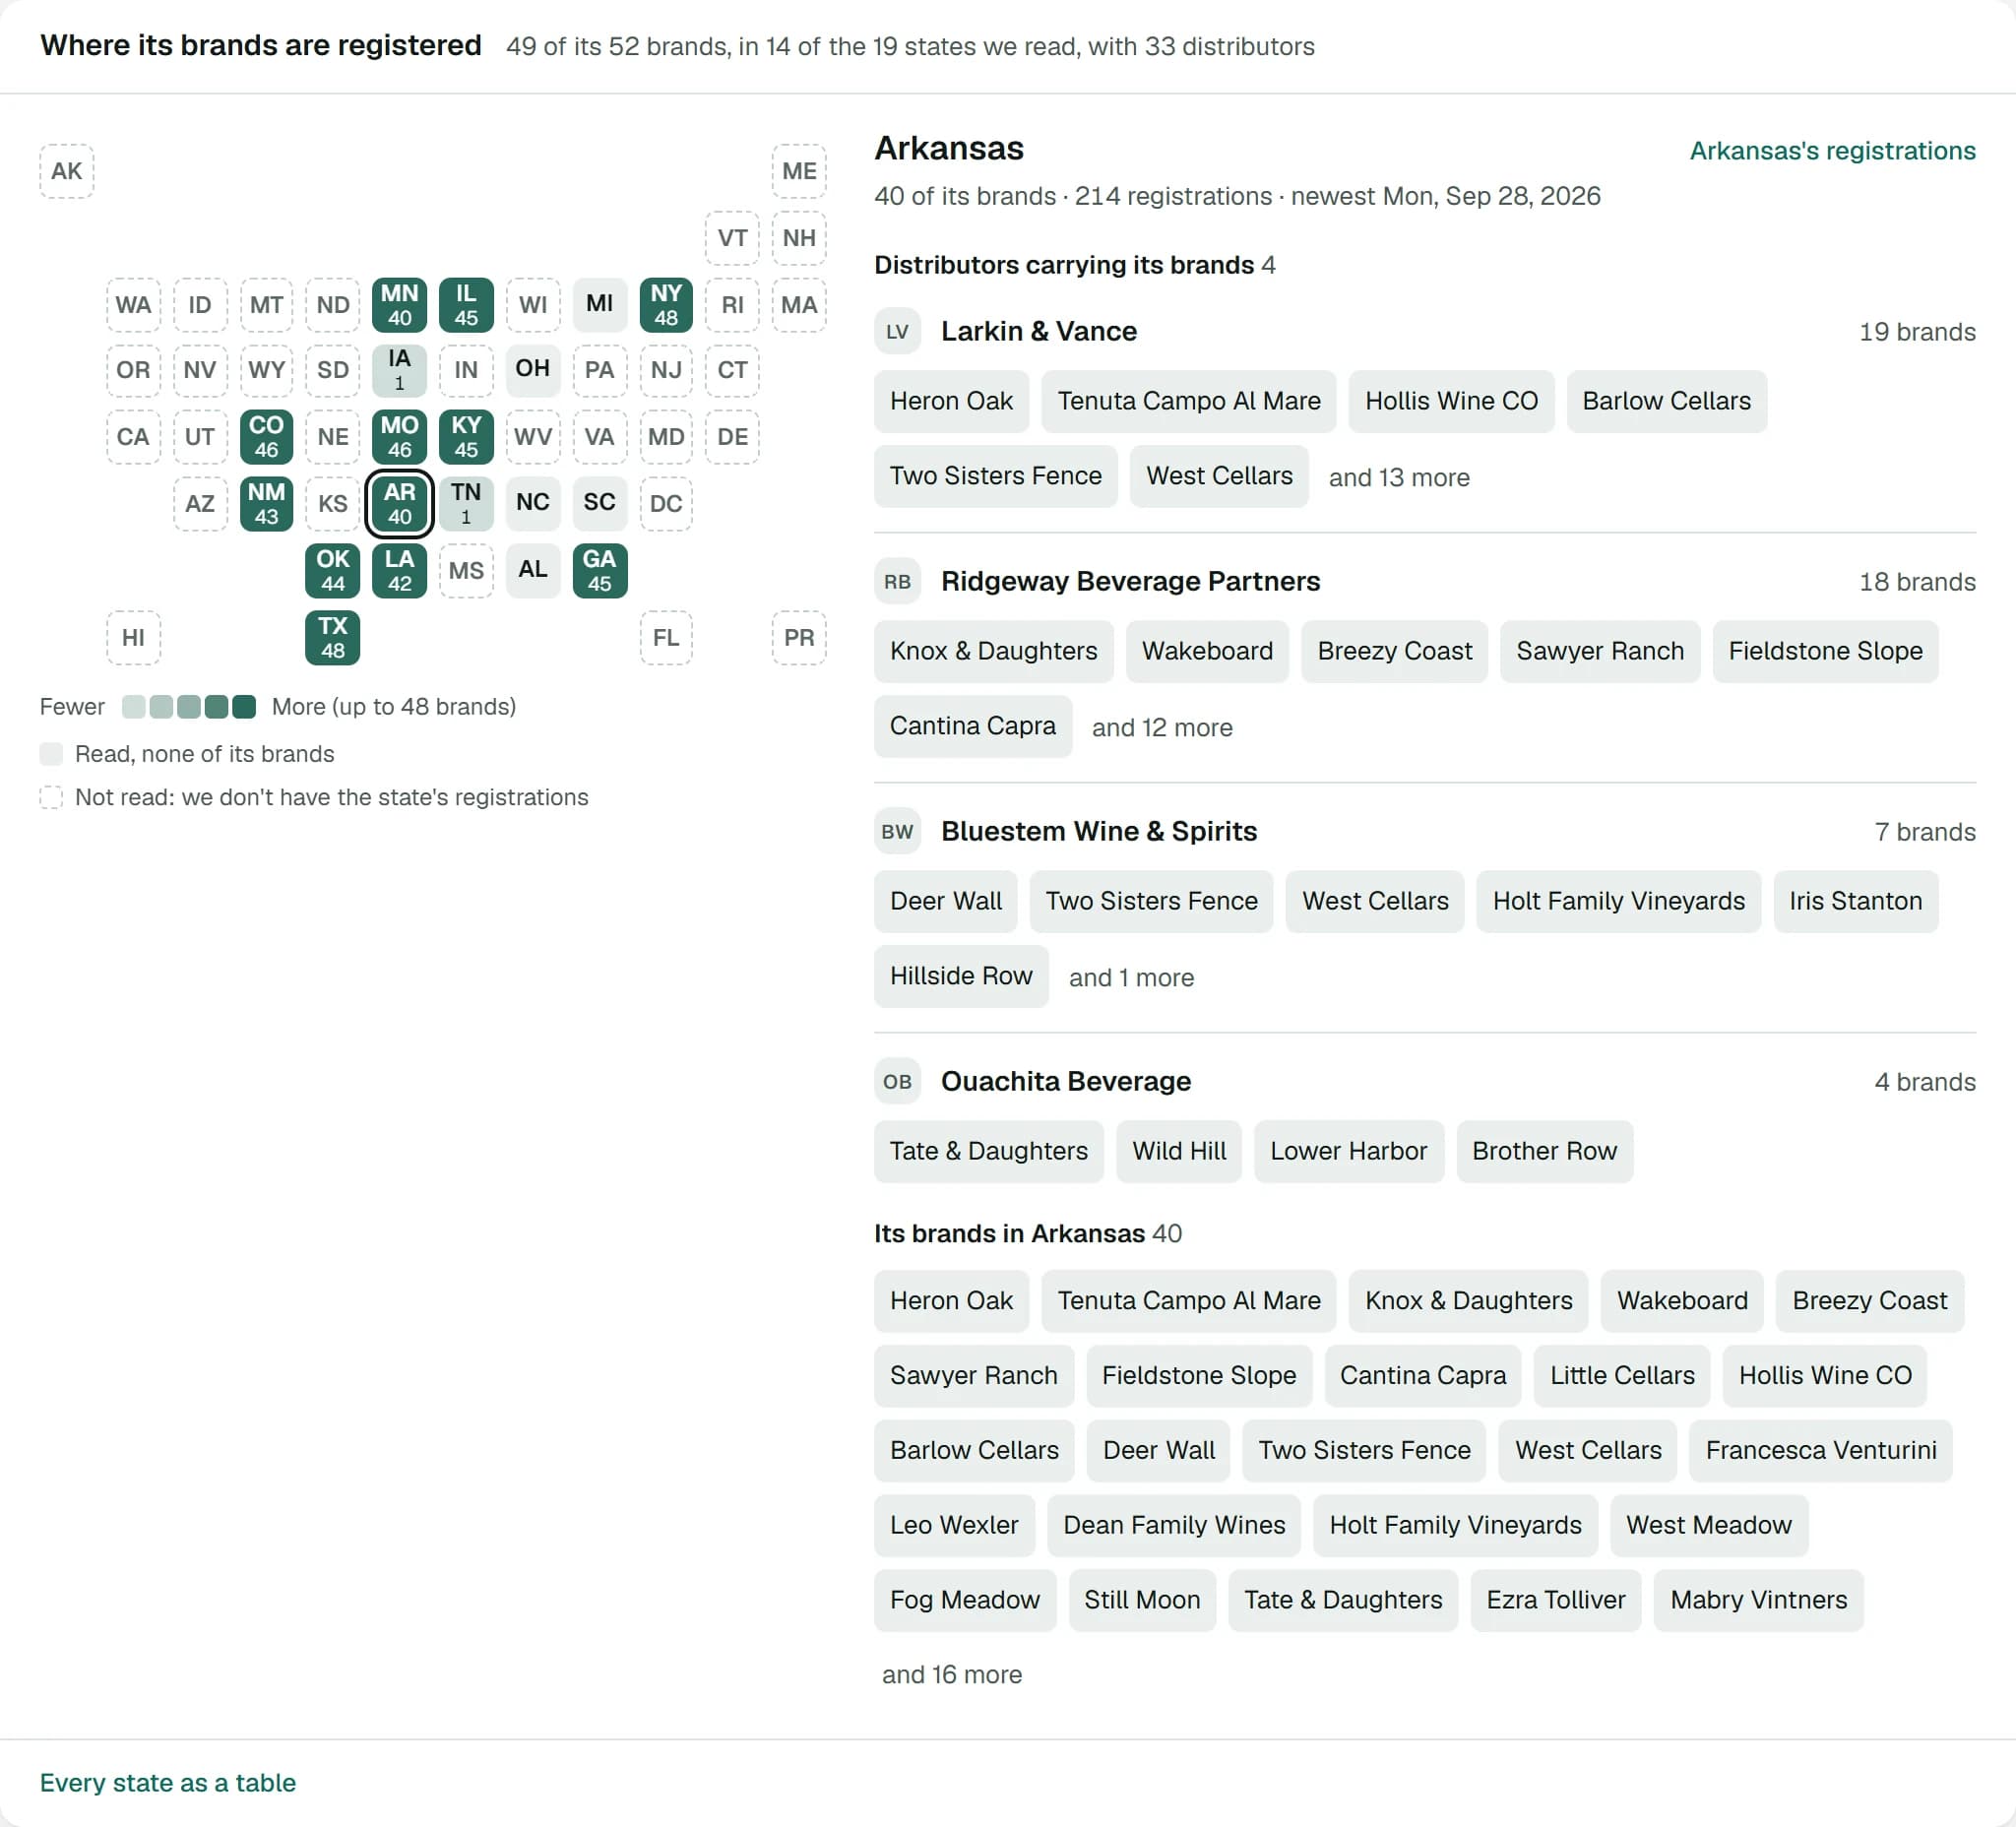Select the Iowa tile showing 1

click(x=399, y=370)
